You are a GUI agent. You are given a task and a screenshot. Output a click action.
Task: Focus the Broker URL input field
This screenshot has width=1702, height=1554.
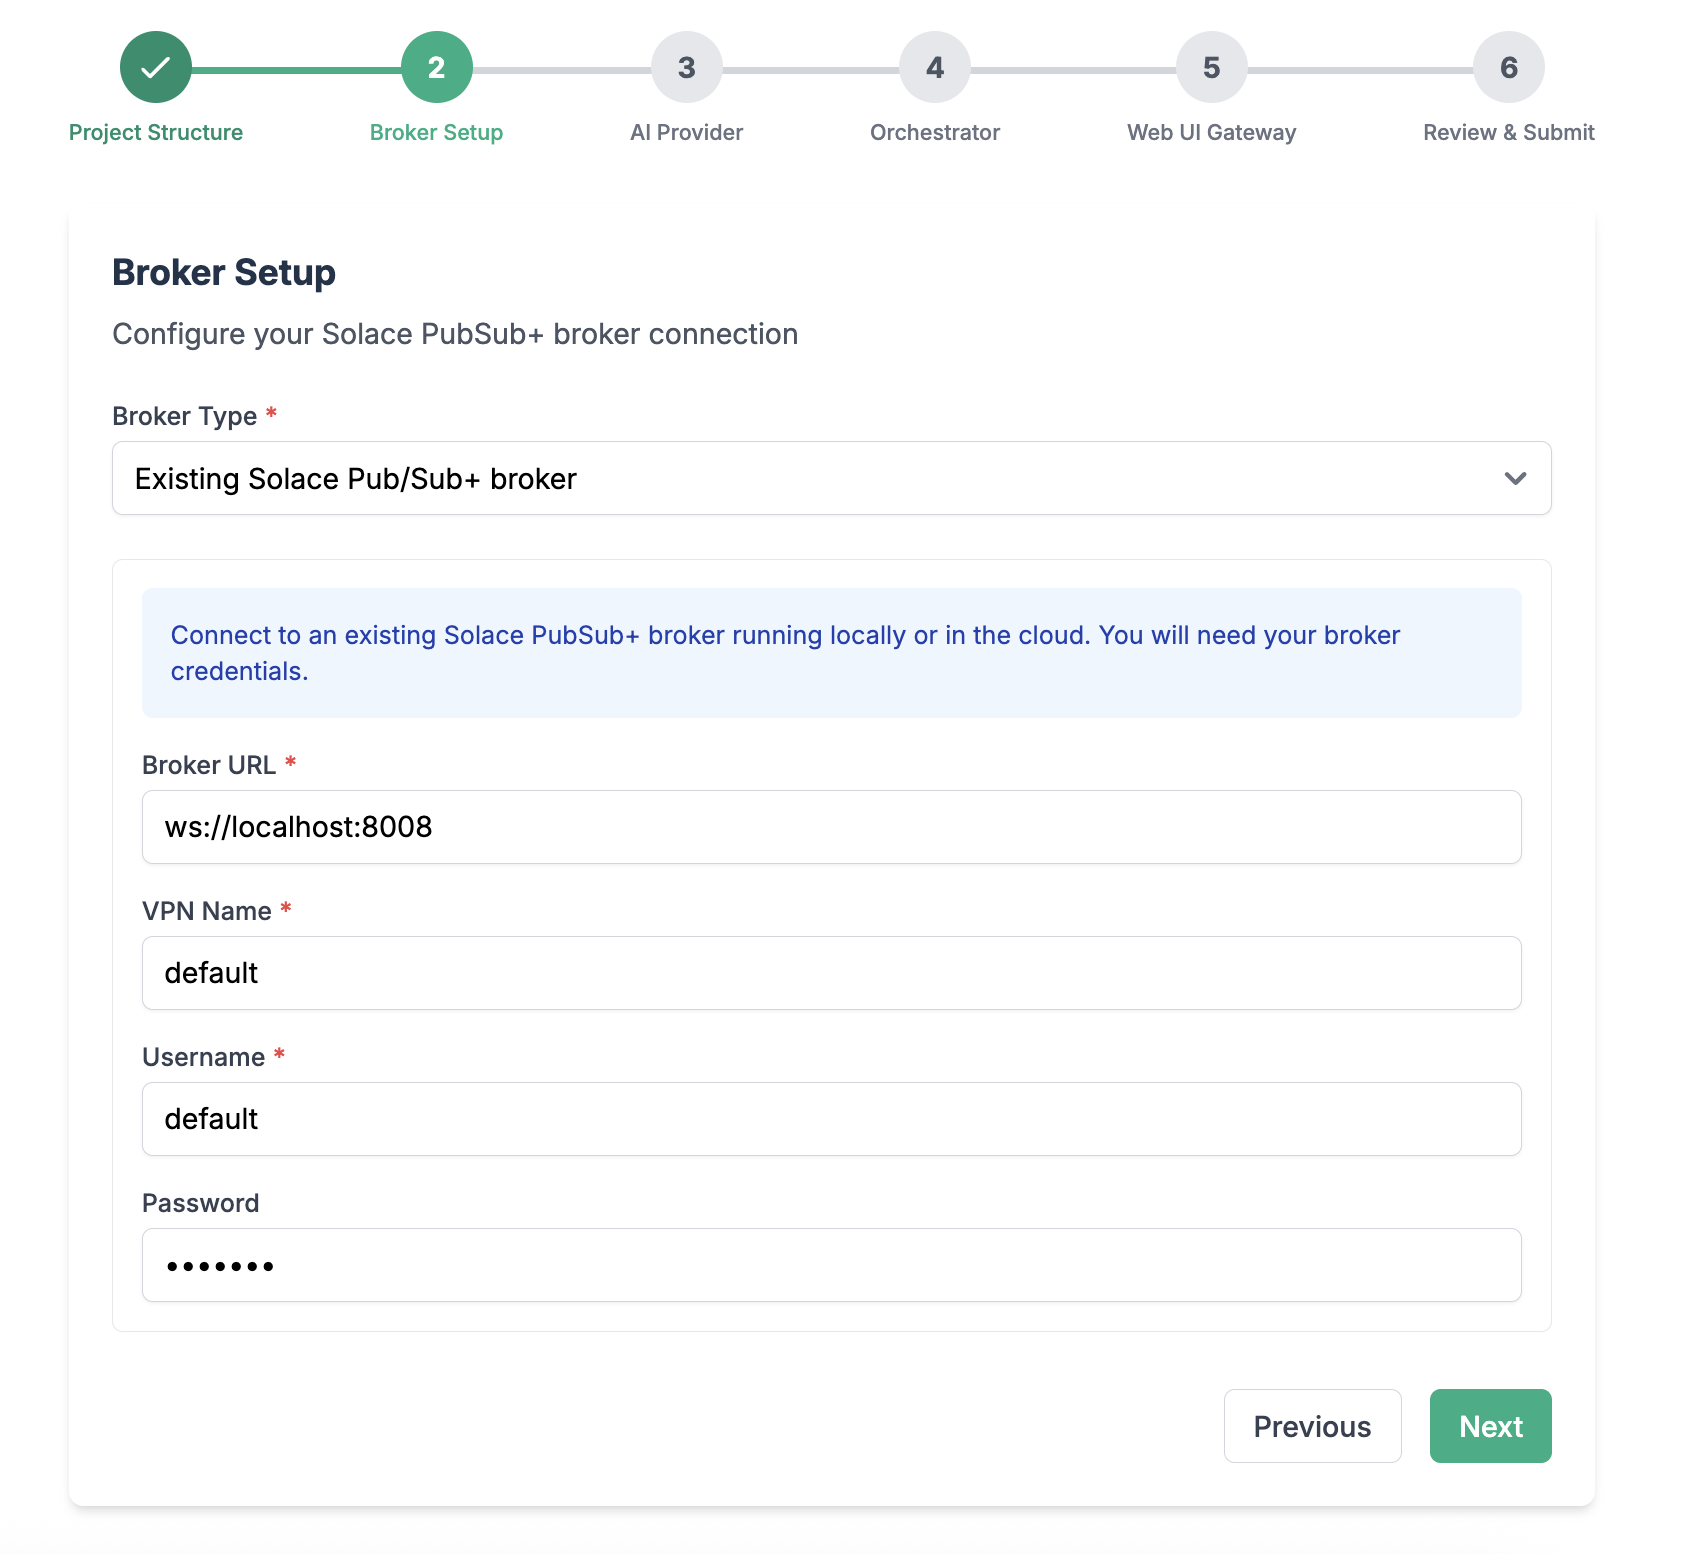coord(832,827)
